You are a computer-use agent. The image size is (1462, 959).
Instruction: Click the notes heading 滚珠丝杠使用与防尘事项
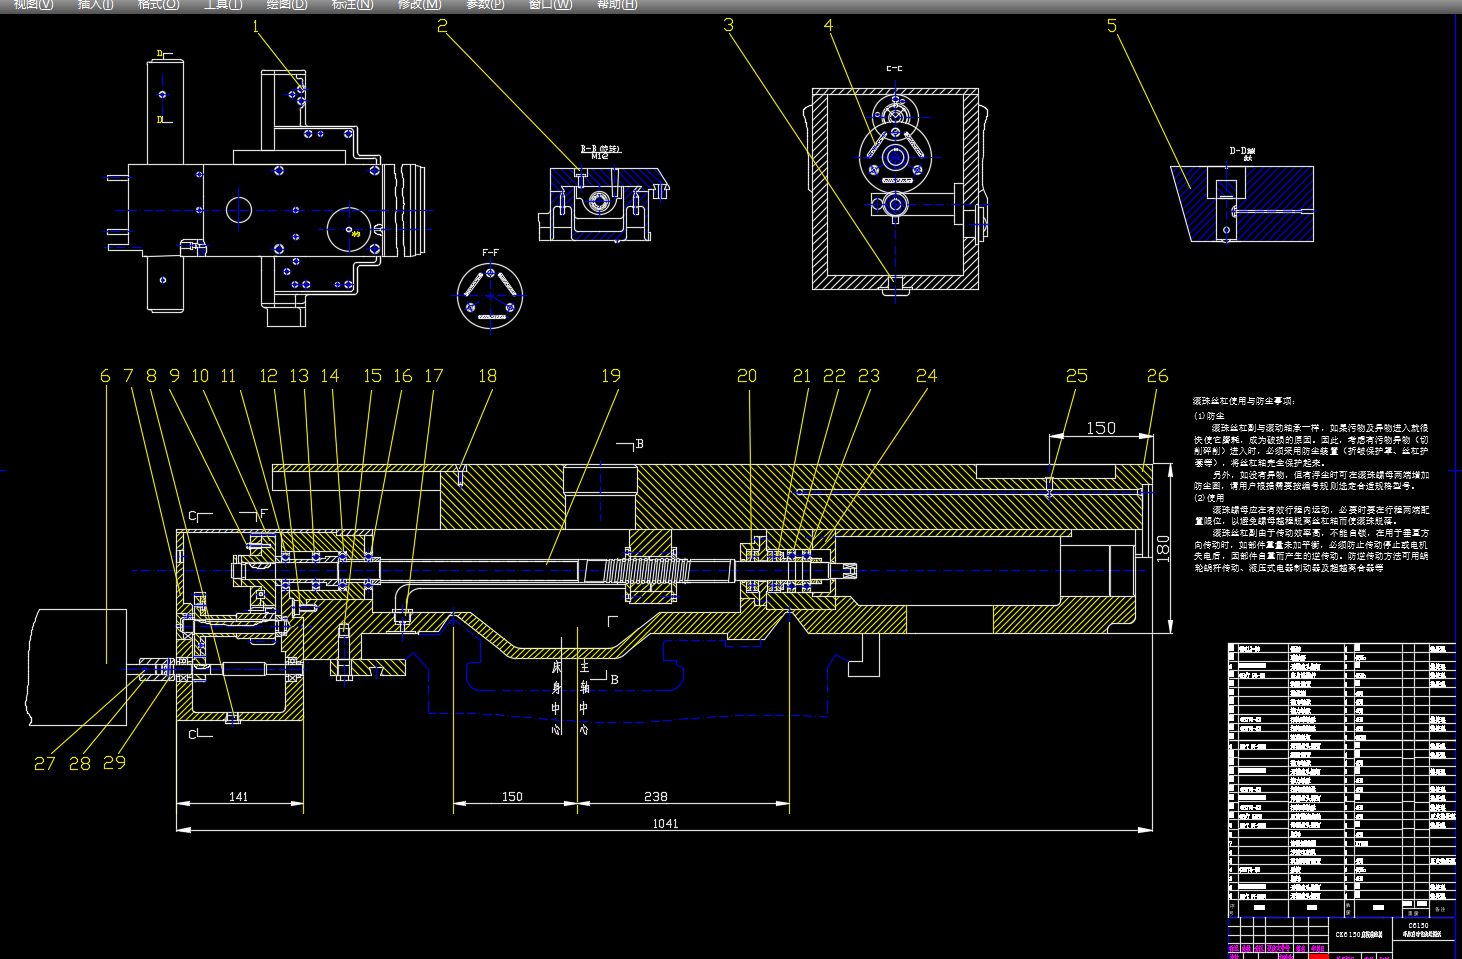tap(1244, 401)
